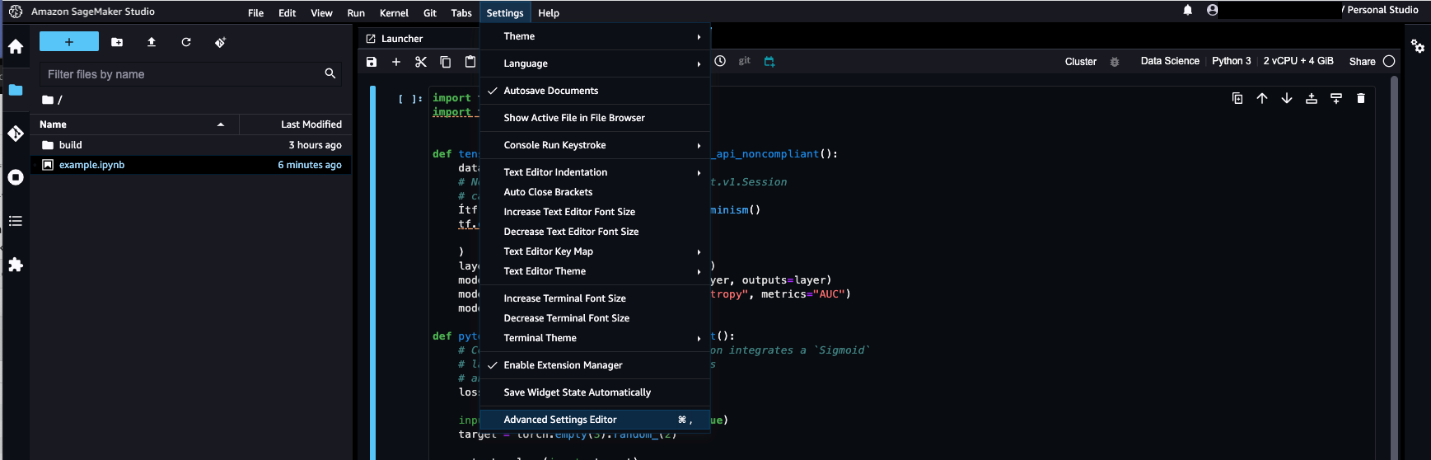
Task: Open the File Browser sidebar icon
Action: pyautogui.click(x=15, y=90)
